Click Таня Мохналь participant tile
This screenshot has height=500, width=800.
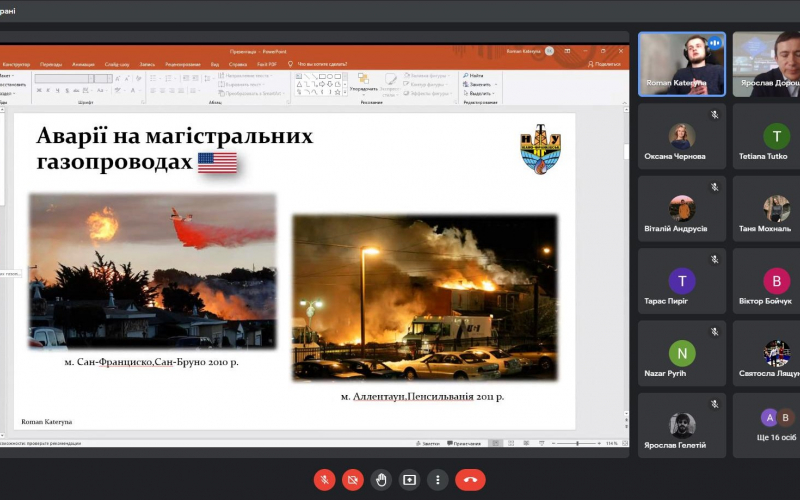(x=766, y=209)
